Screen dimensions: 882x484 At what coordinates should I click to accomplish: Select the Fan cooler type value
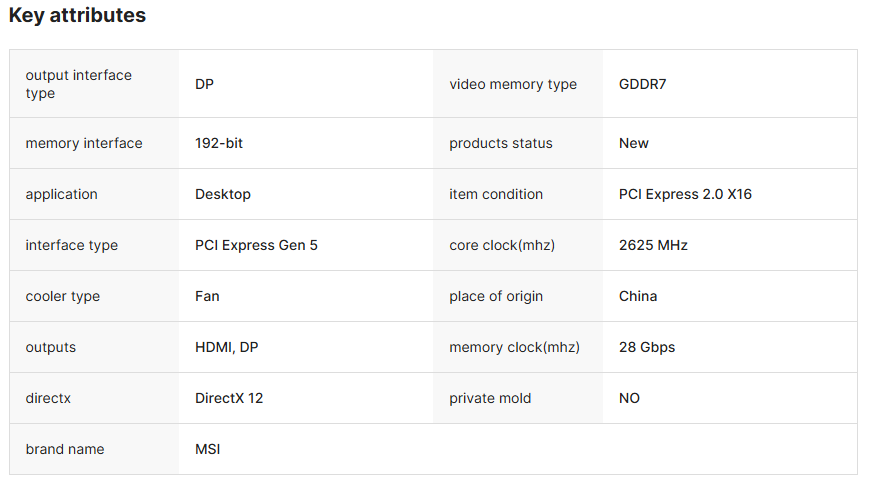[207, 297]
